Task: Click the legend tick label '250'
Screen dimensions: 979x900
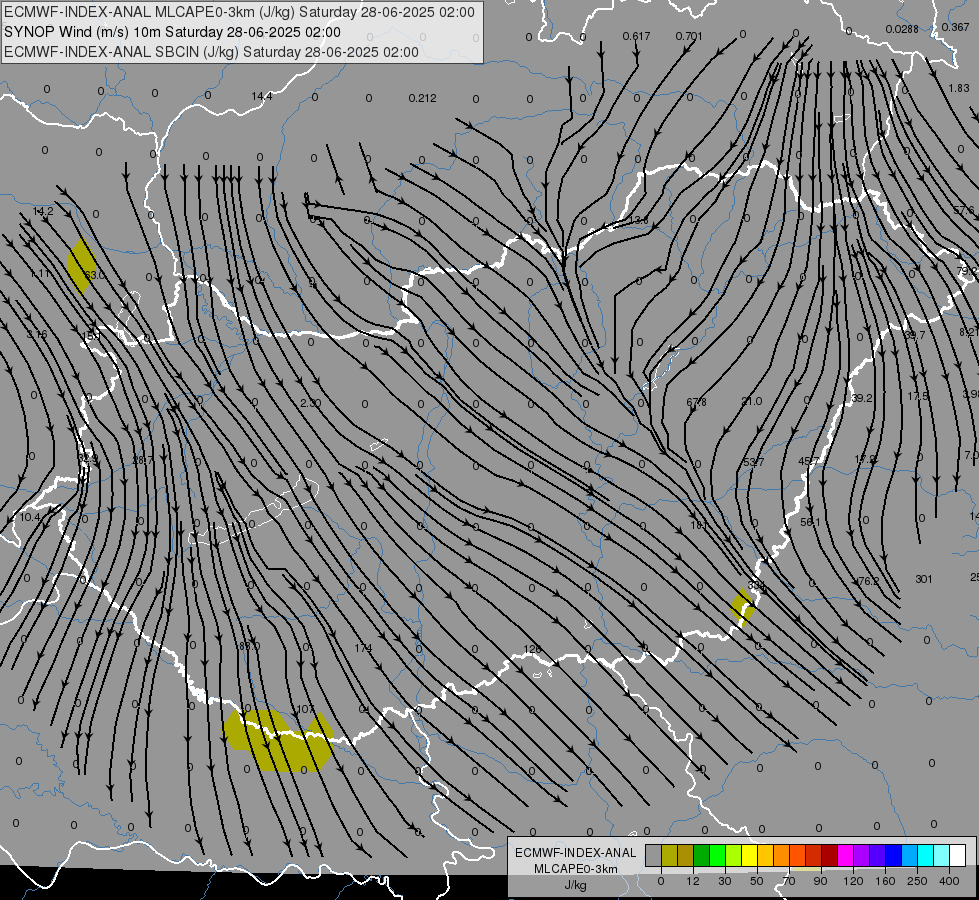Action: [917, 881]
